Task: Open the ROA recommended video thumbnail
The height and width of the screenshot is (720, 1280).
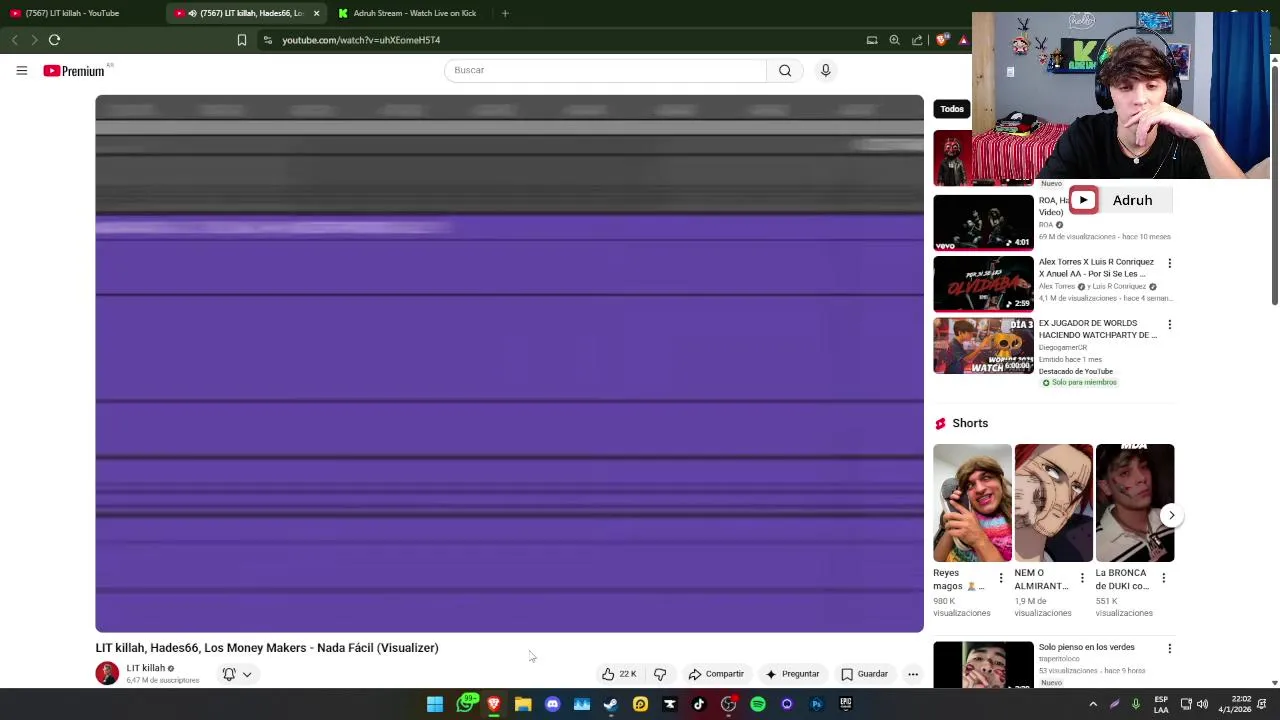Action: pos(983,222)
